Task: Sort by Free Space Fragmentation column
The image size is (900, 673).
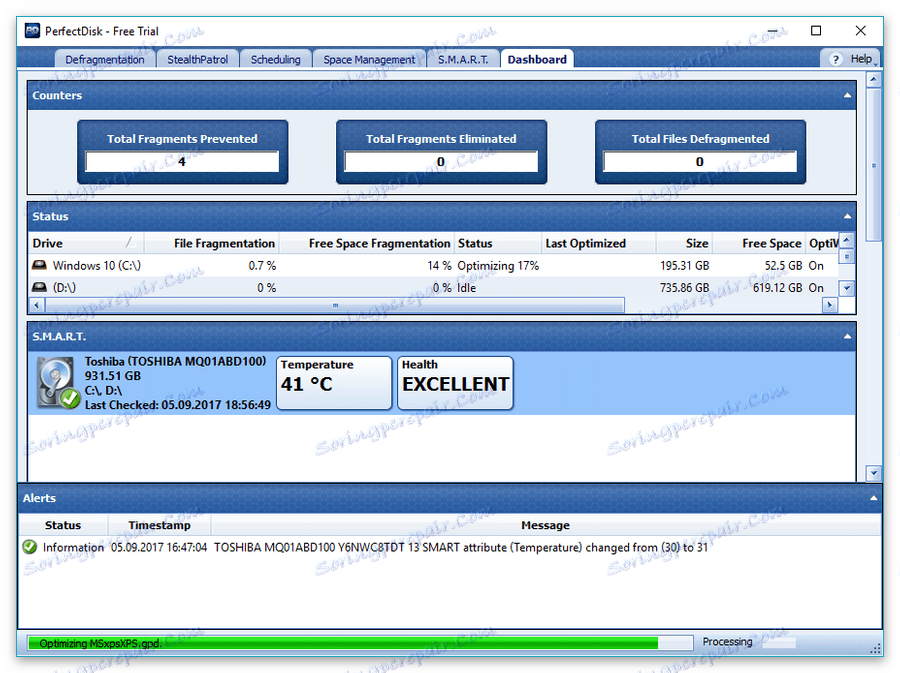Action: coord(367,243)
